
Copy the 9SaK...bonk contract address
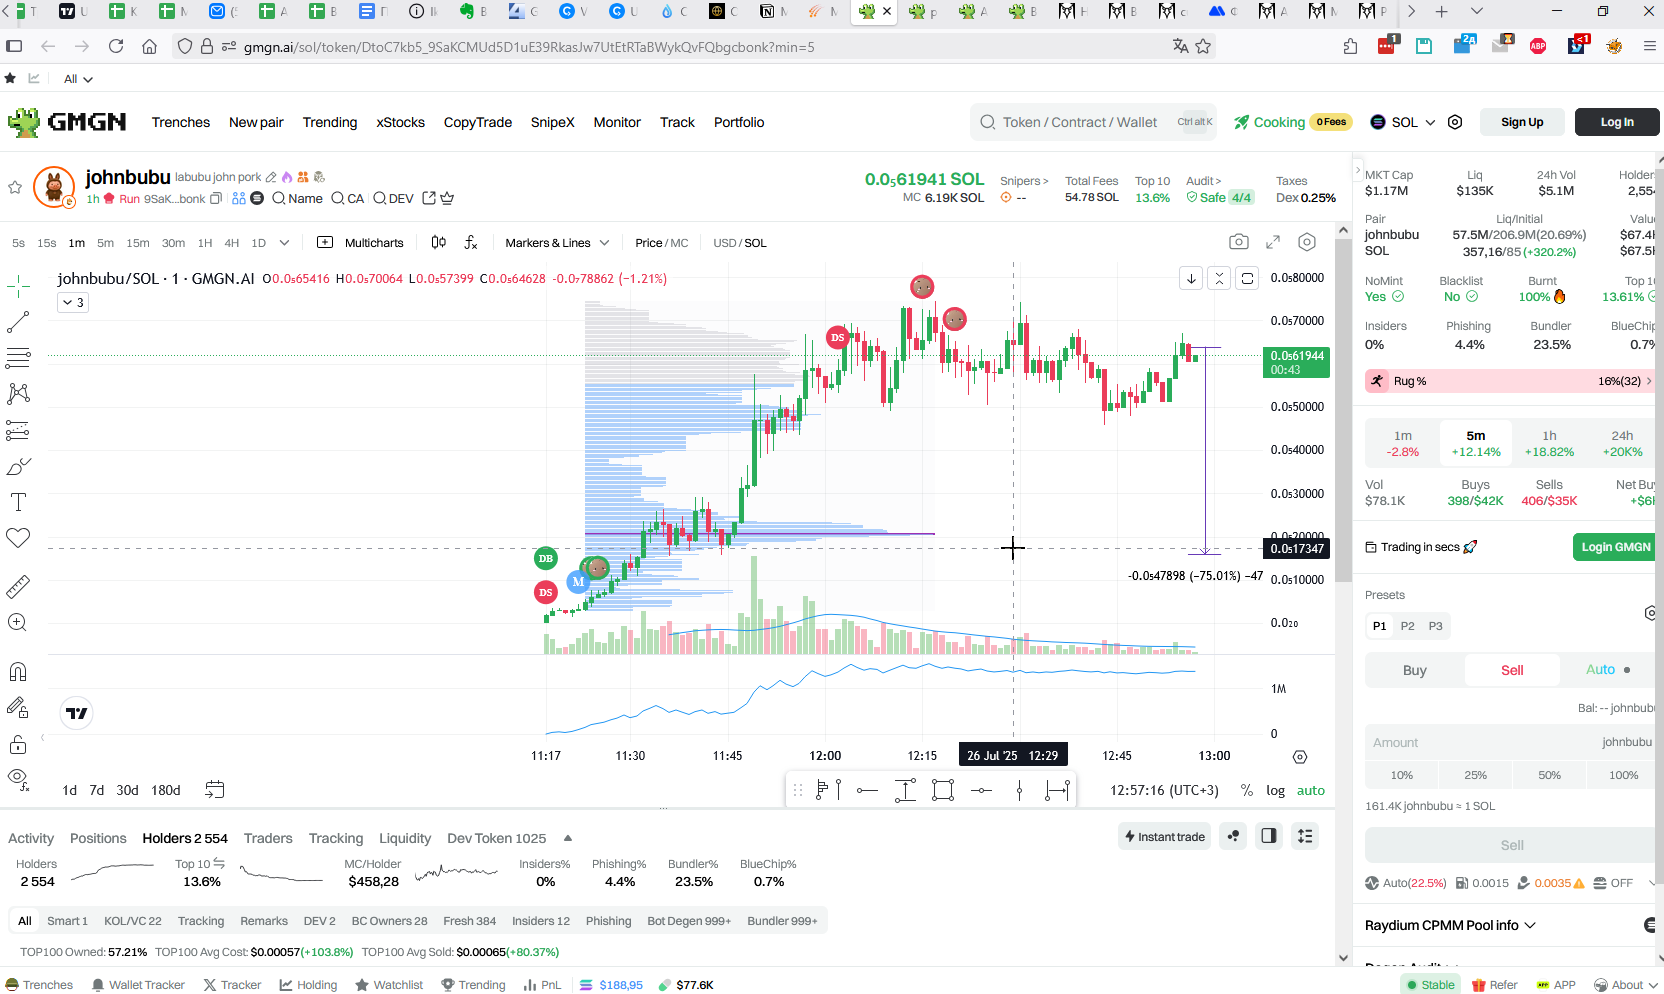(216, 198)
